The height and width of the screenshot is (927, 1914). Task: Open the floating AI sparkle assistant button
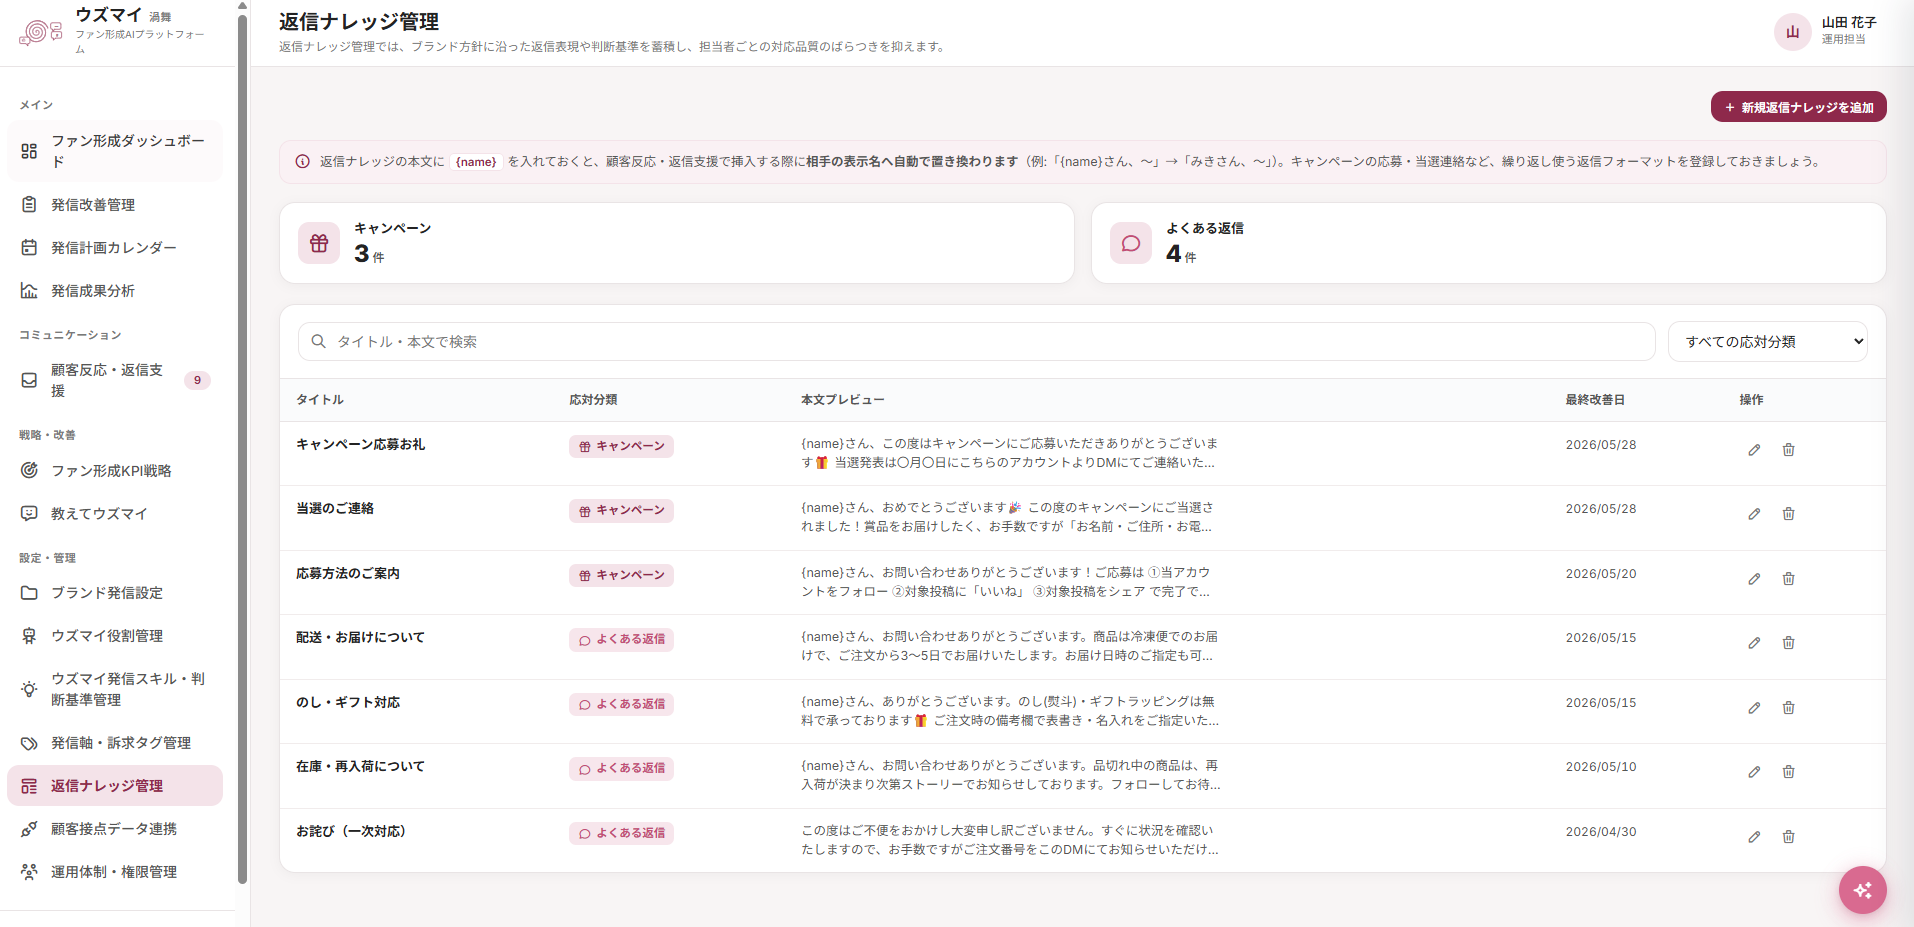tap(1862, 890)
